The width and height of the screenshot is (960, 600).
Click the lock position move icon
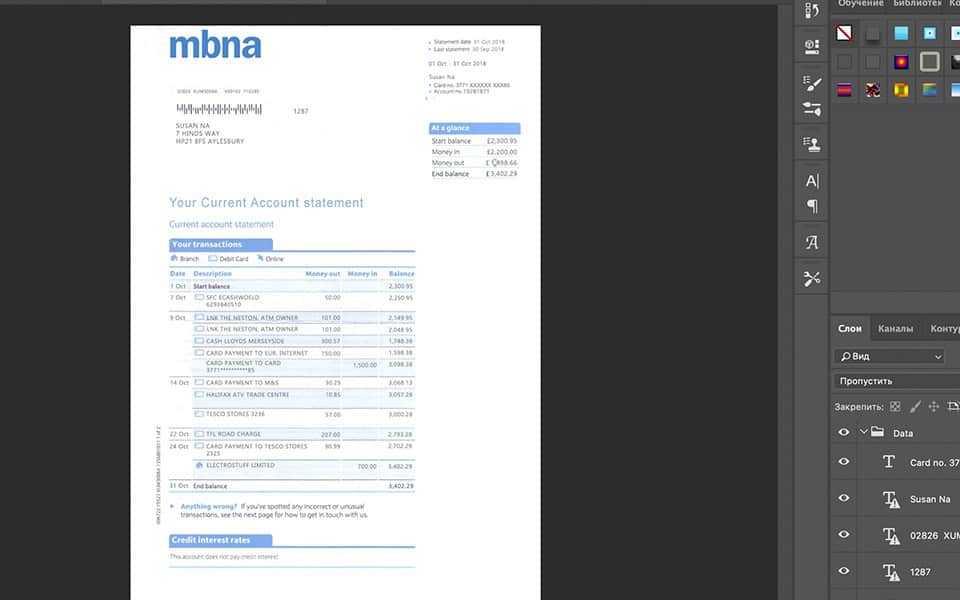934,407
